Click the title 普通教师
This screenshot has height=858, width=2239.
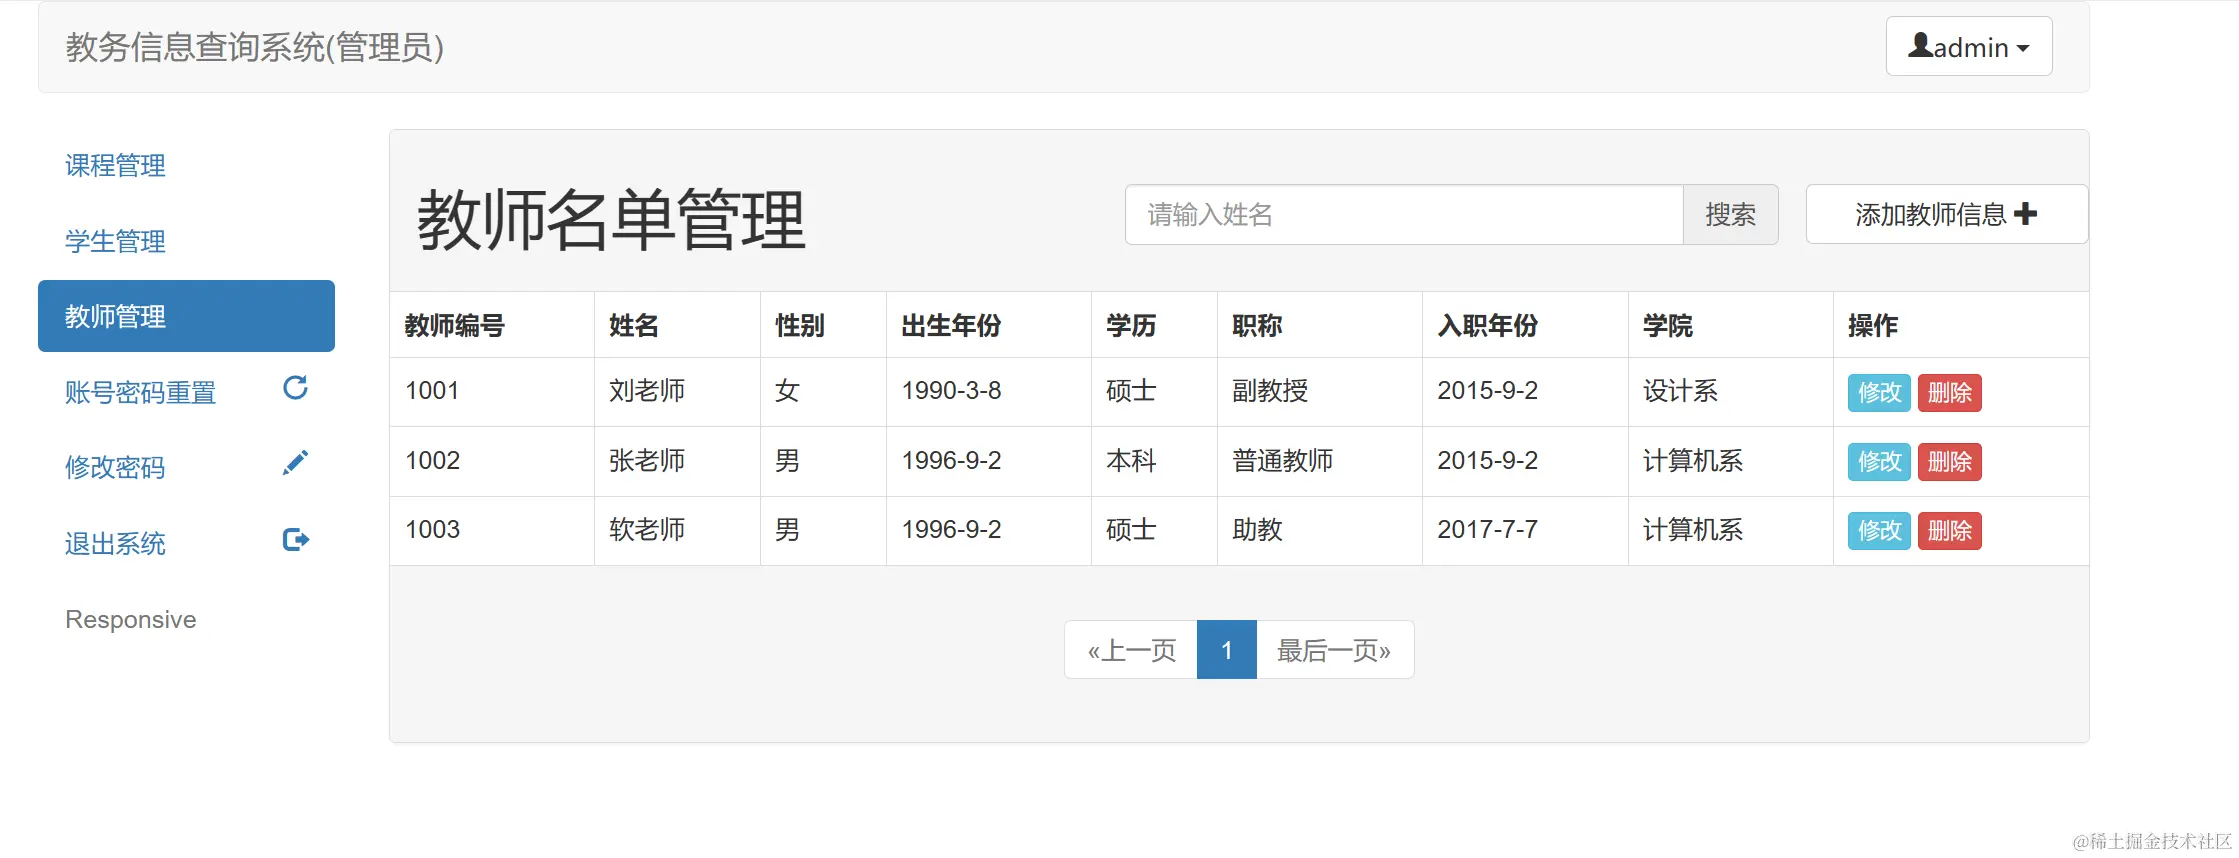coord(1283,461)
